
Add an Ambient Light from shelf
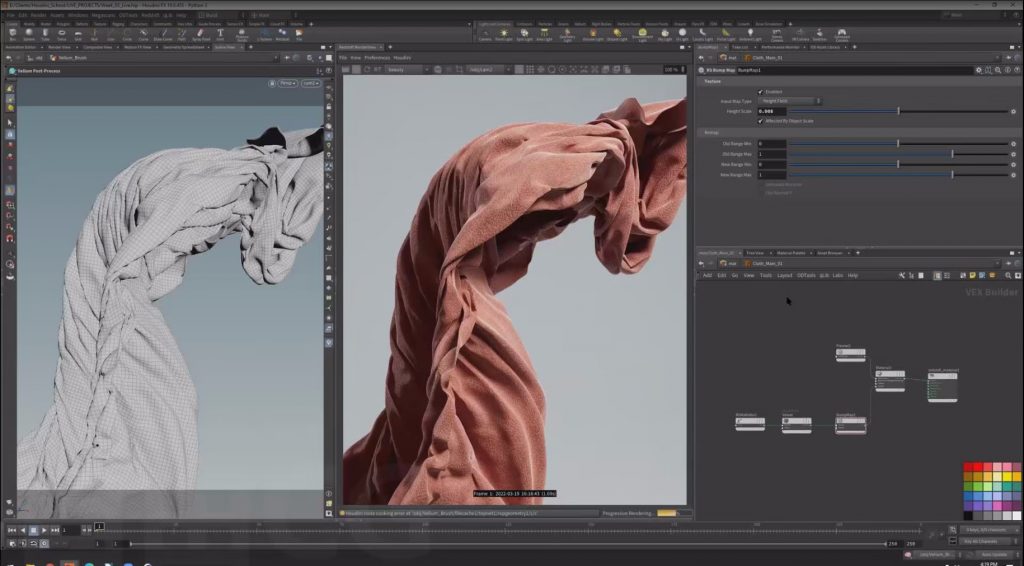750,35
